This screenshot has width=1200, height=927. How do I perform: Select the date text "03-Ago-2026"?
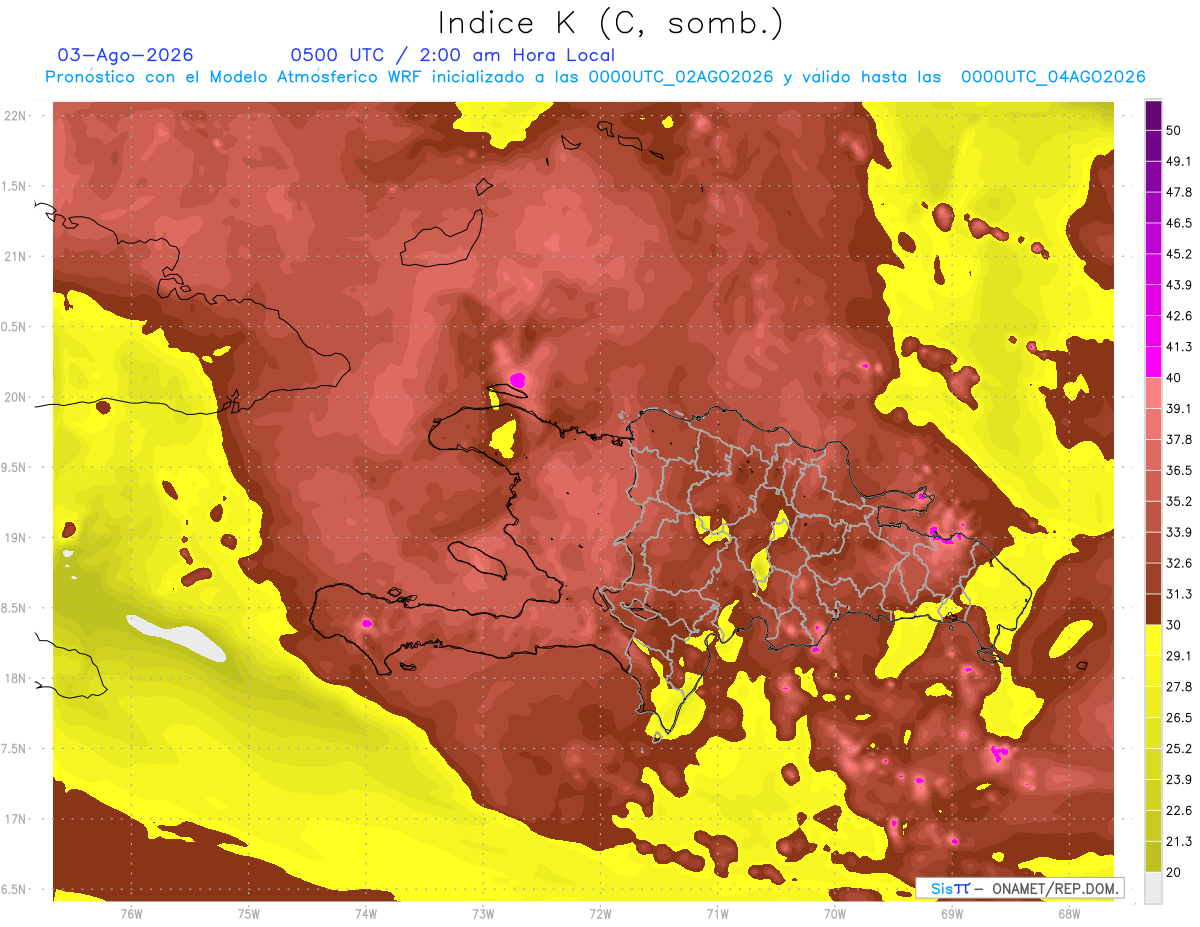tap(125, 55)
